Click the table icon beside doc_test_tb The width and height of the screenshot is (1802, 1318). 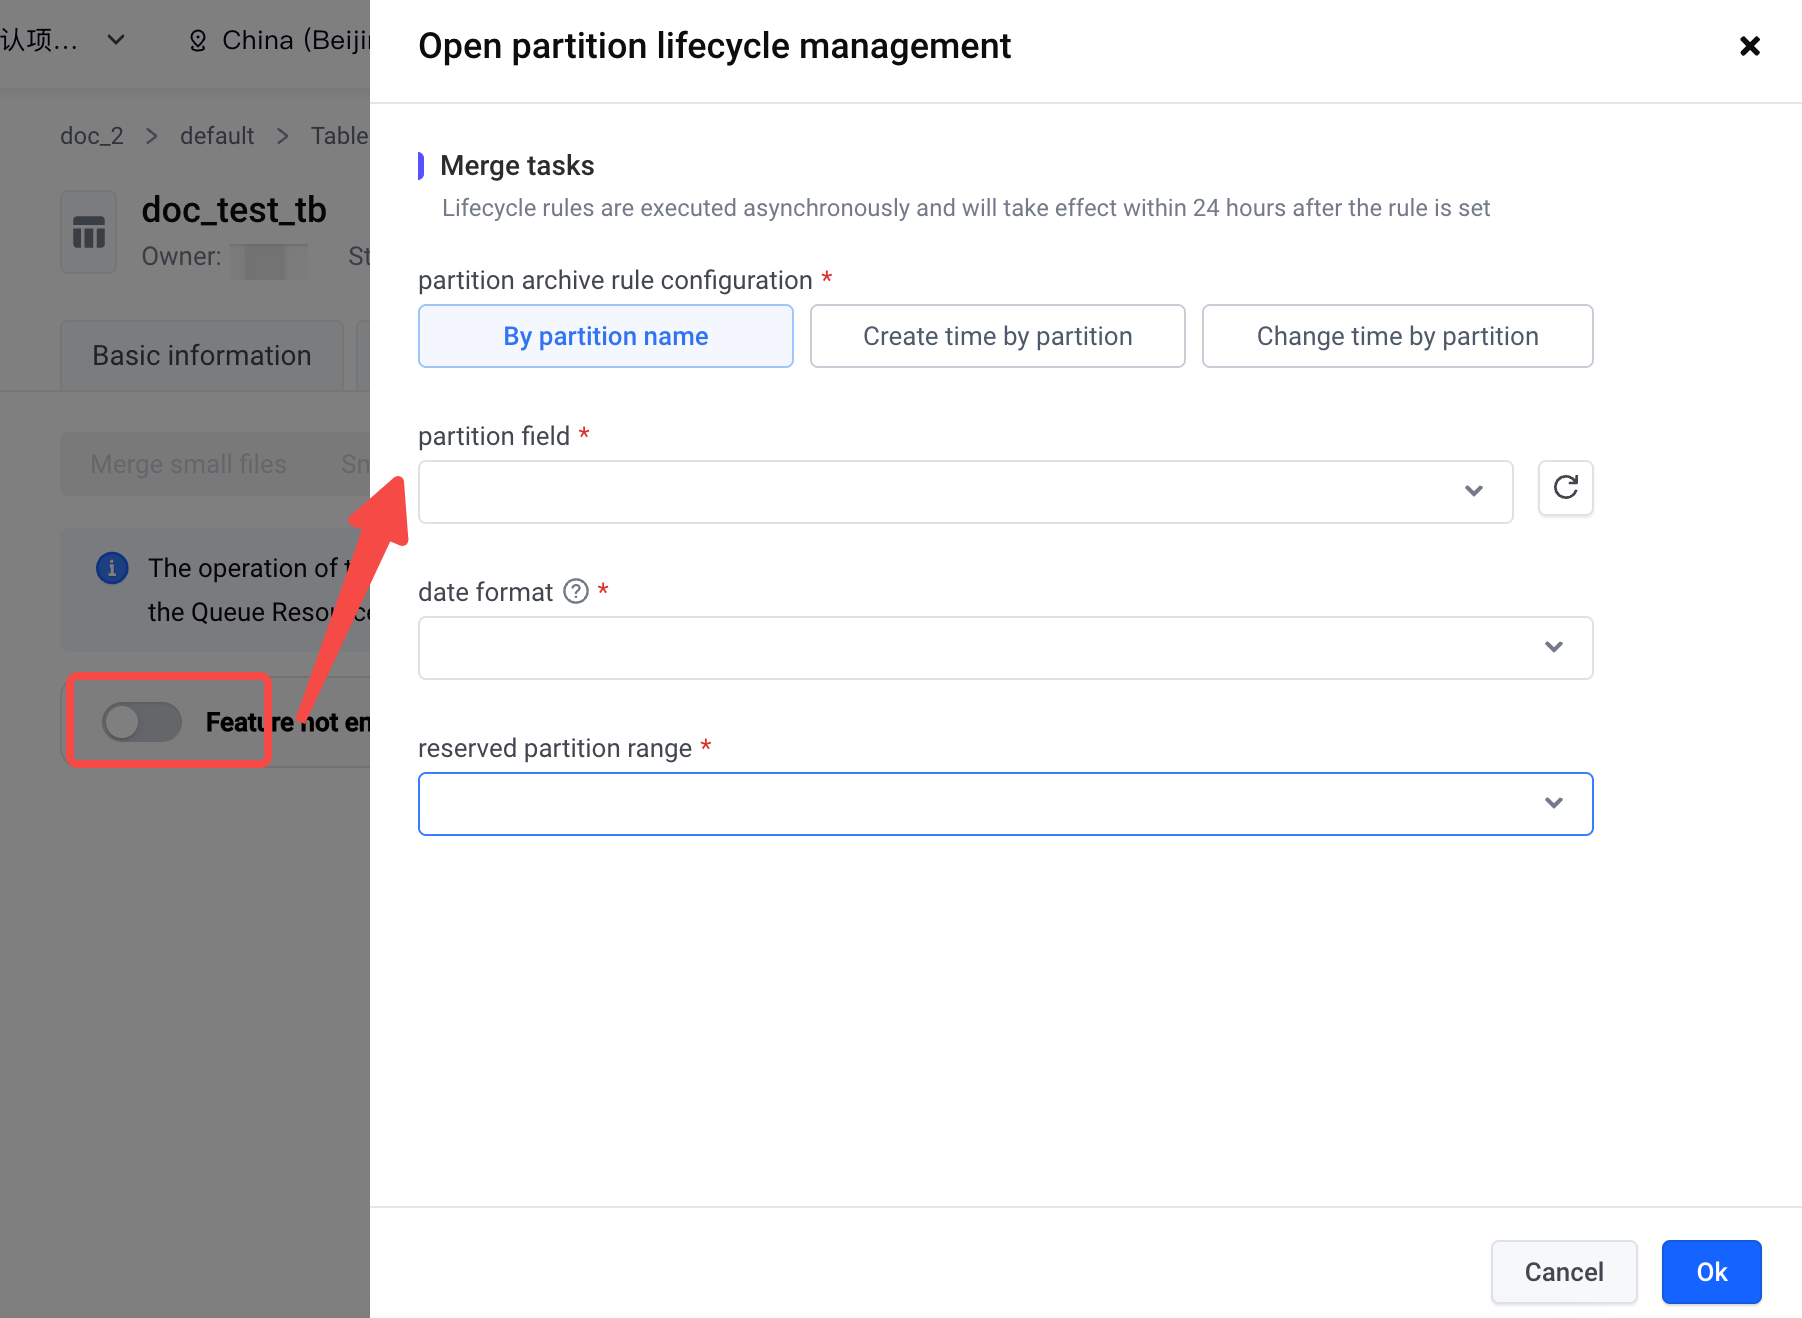coord(89,232)
